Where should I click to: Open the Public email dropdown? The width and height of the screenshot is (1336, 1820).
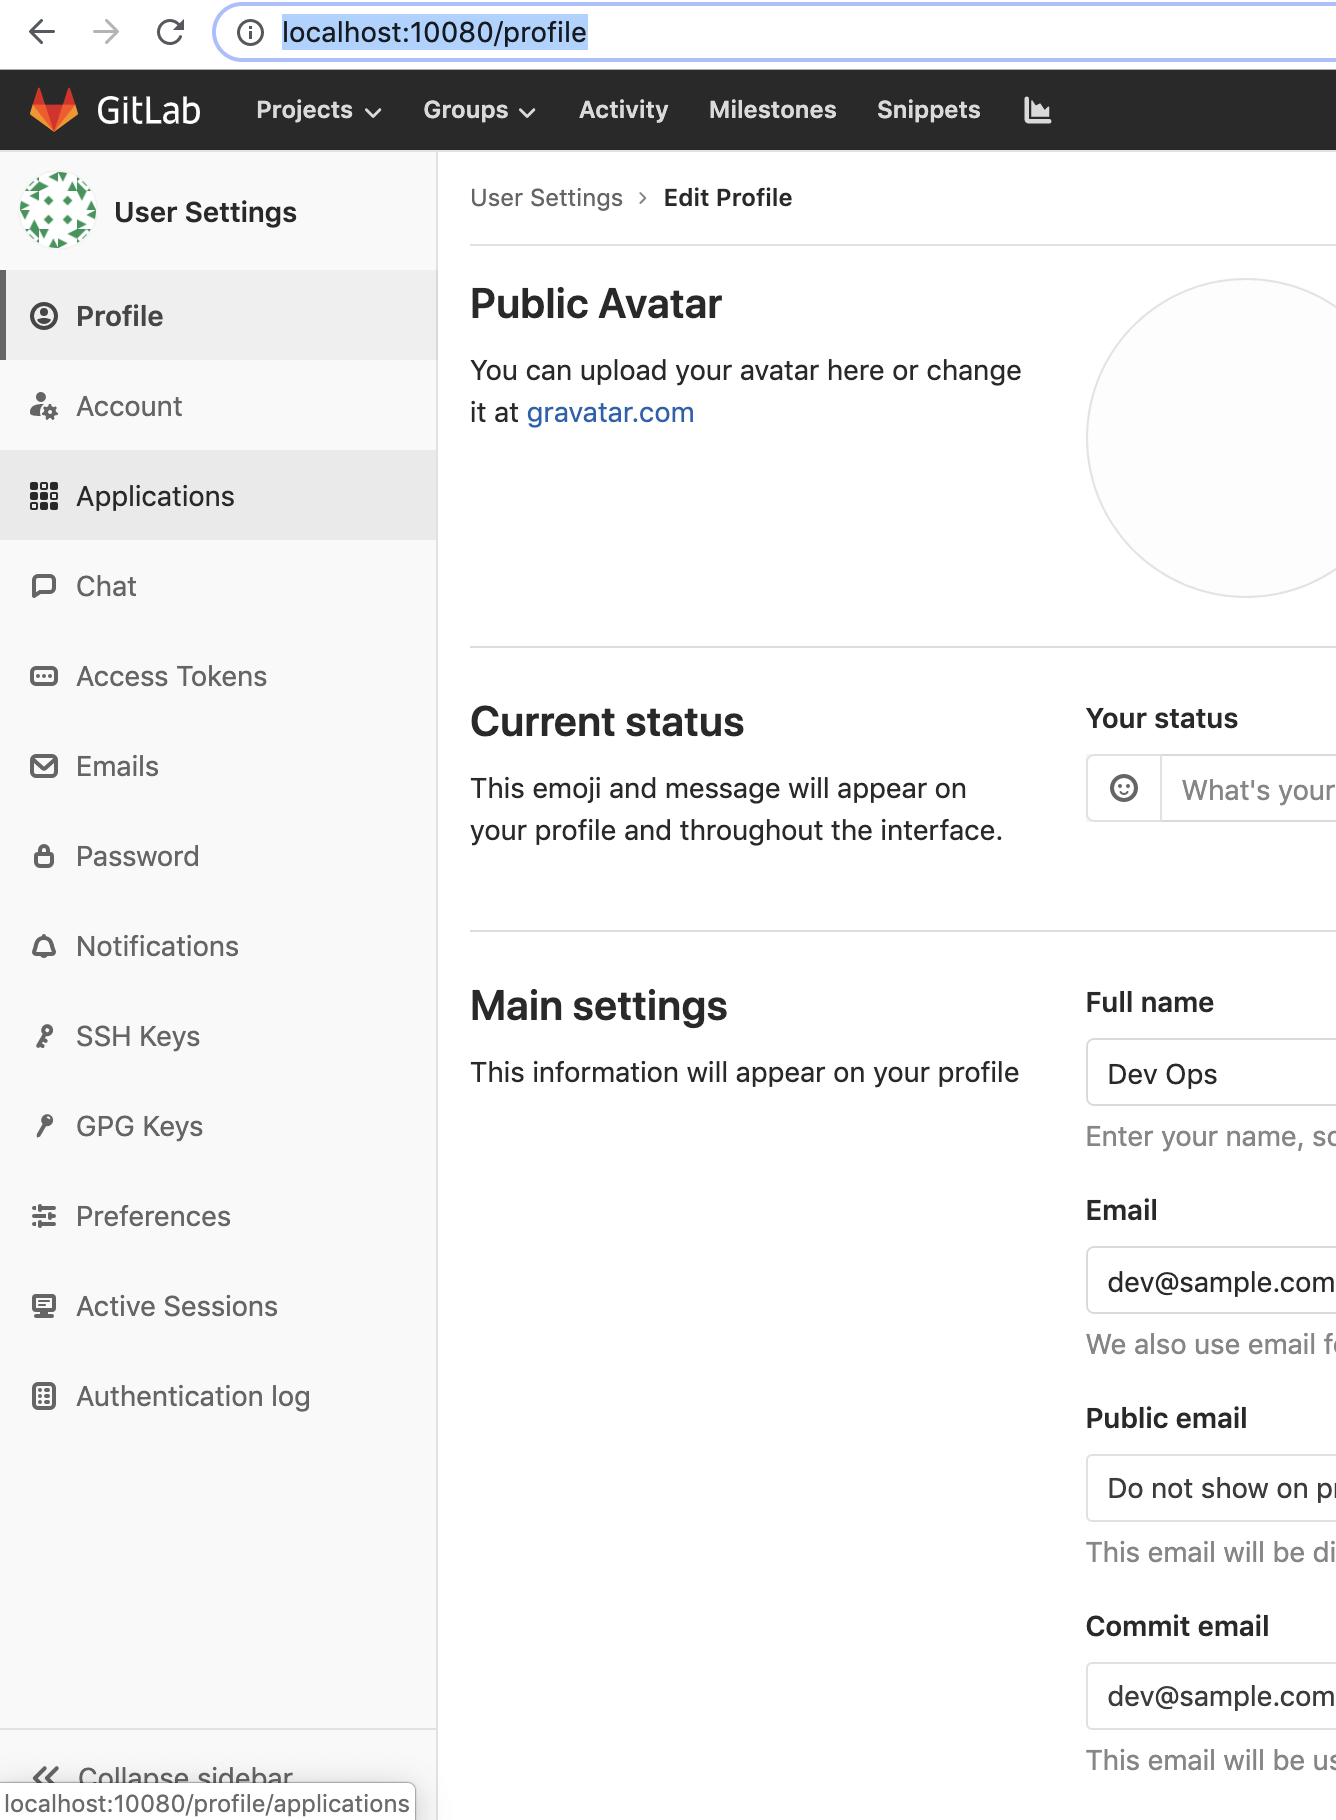point(1211,1488)
